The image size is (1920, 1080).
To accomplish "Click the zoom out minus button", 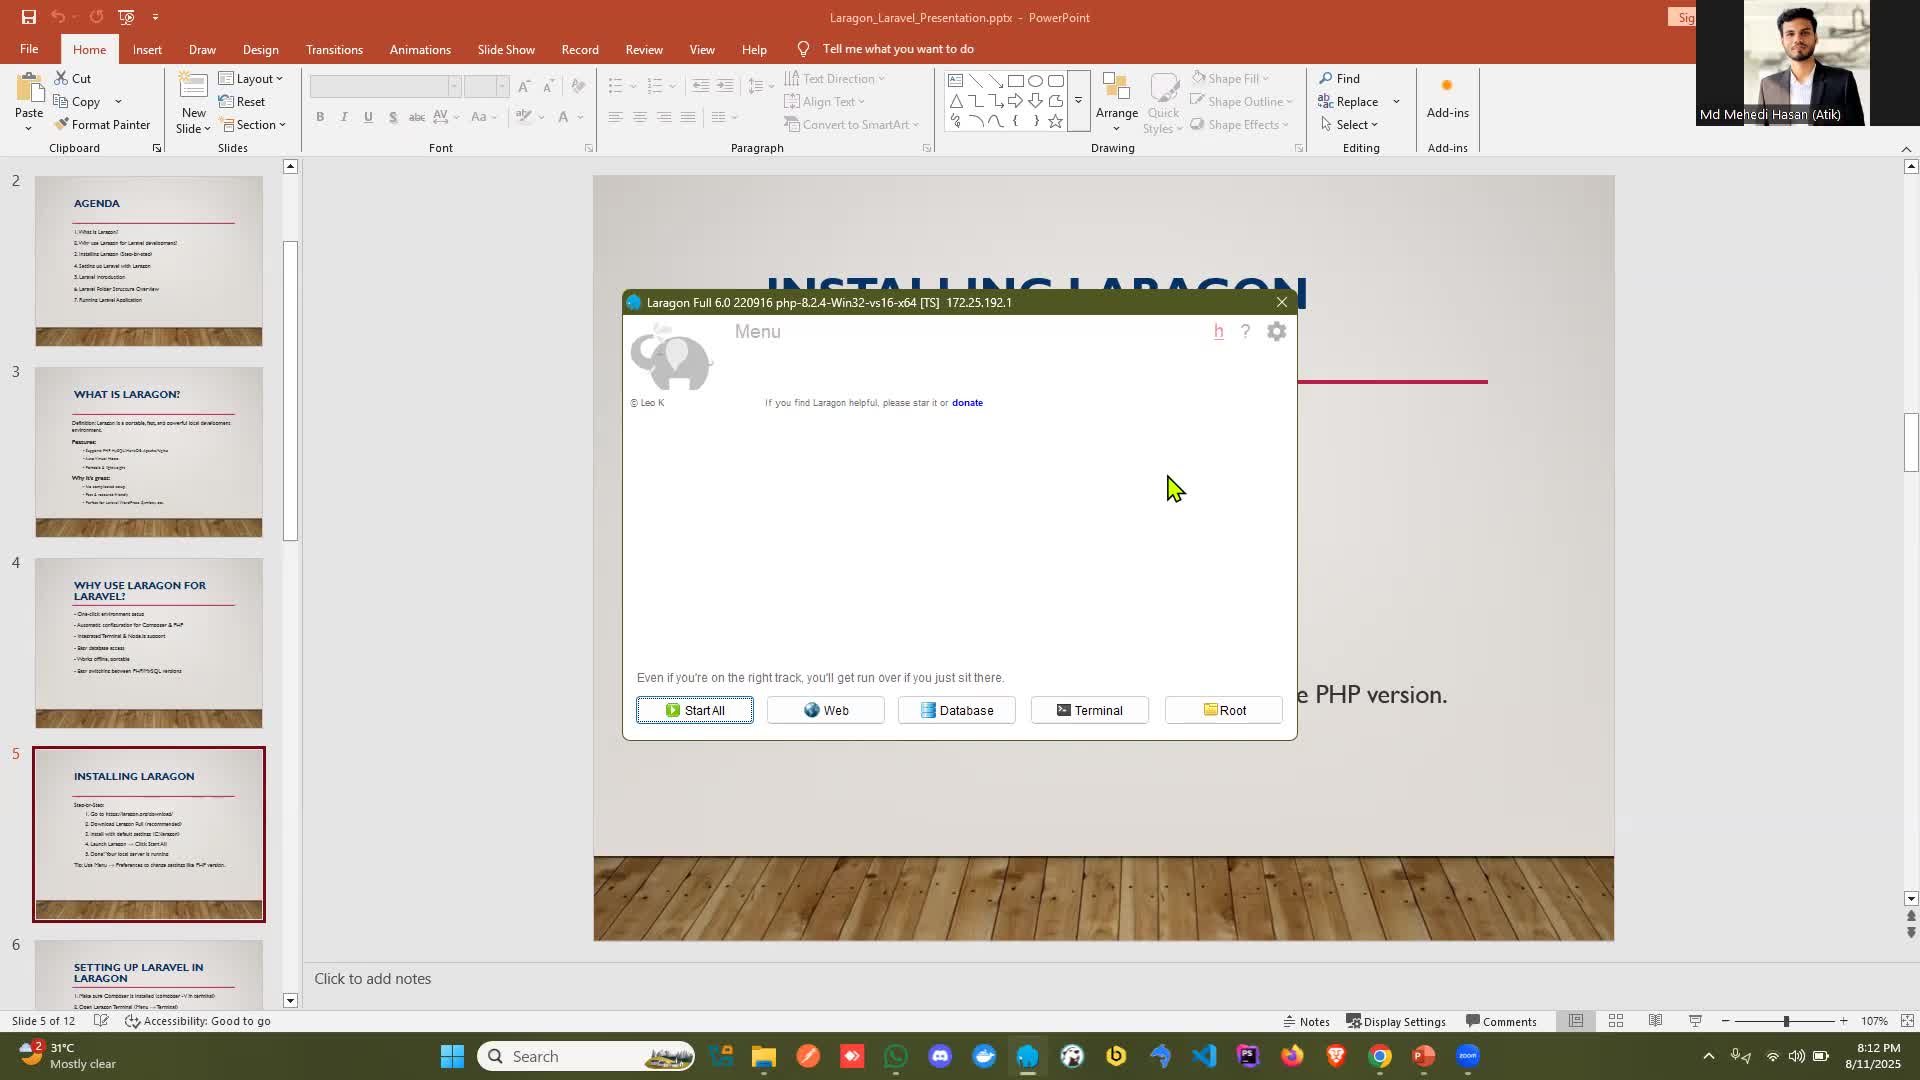I will click(x=1726, y=1021).
